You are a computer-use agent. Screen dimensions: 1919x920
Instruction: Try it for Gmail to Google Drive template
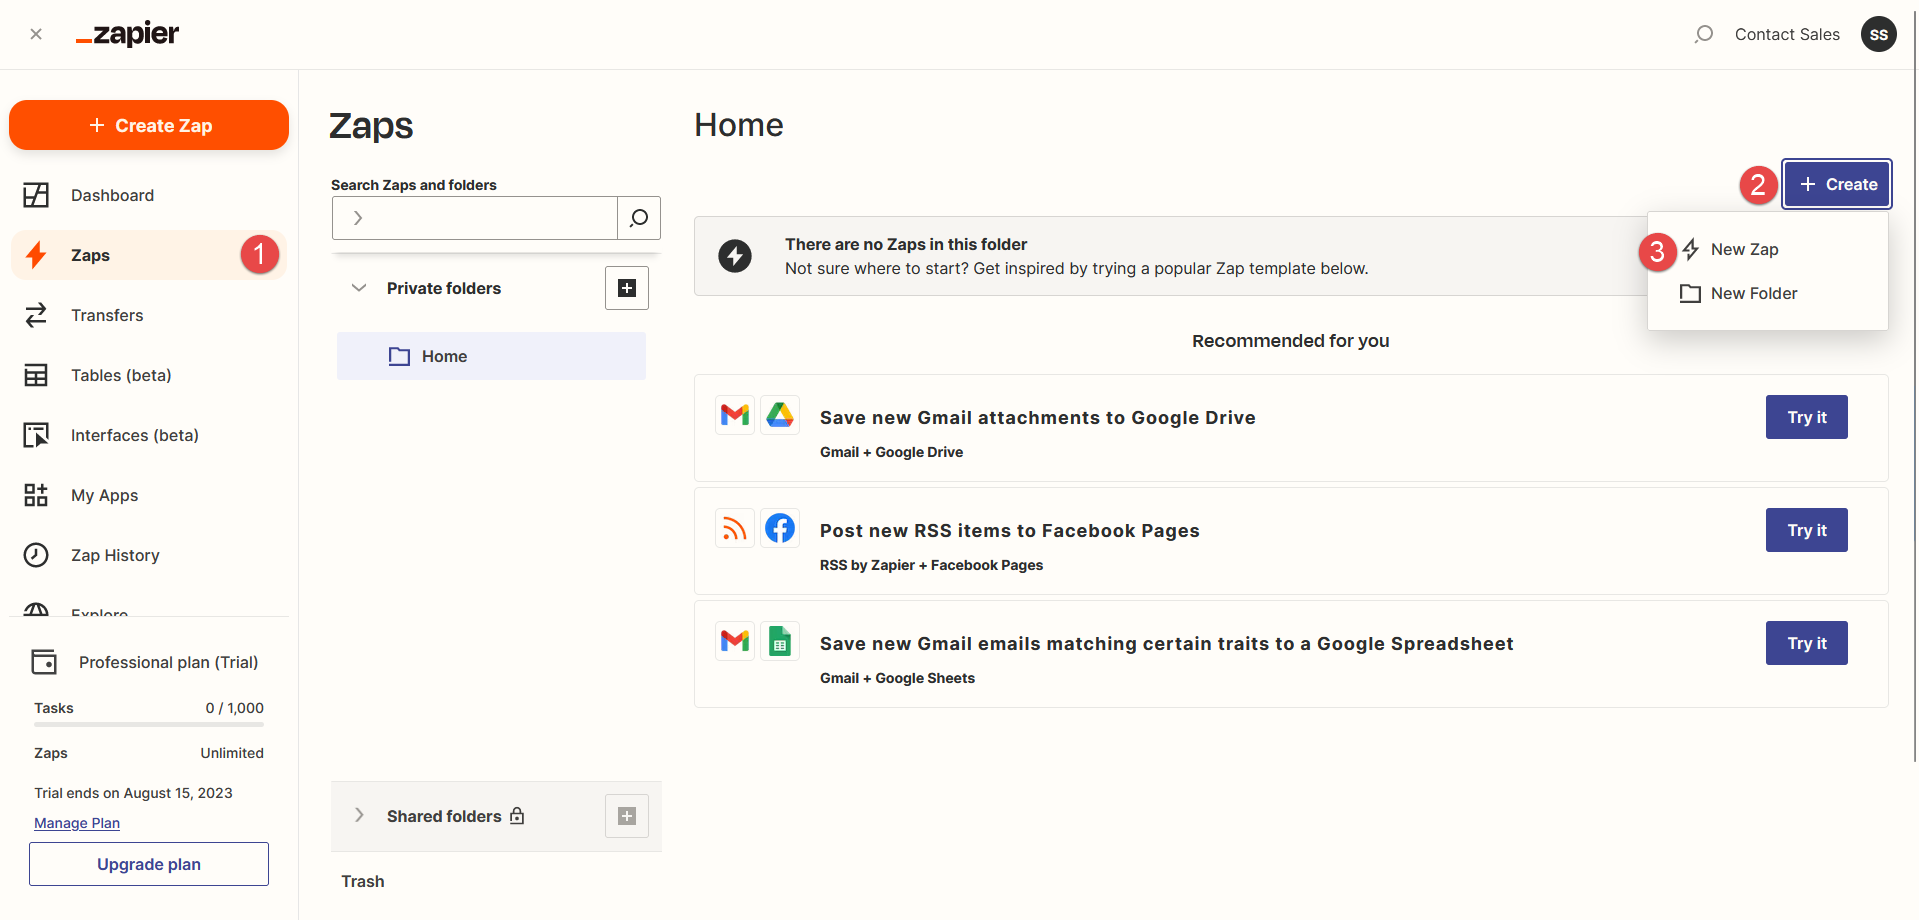pos(1806,417)
